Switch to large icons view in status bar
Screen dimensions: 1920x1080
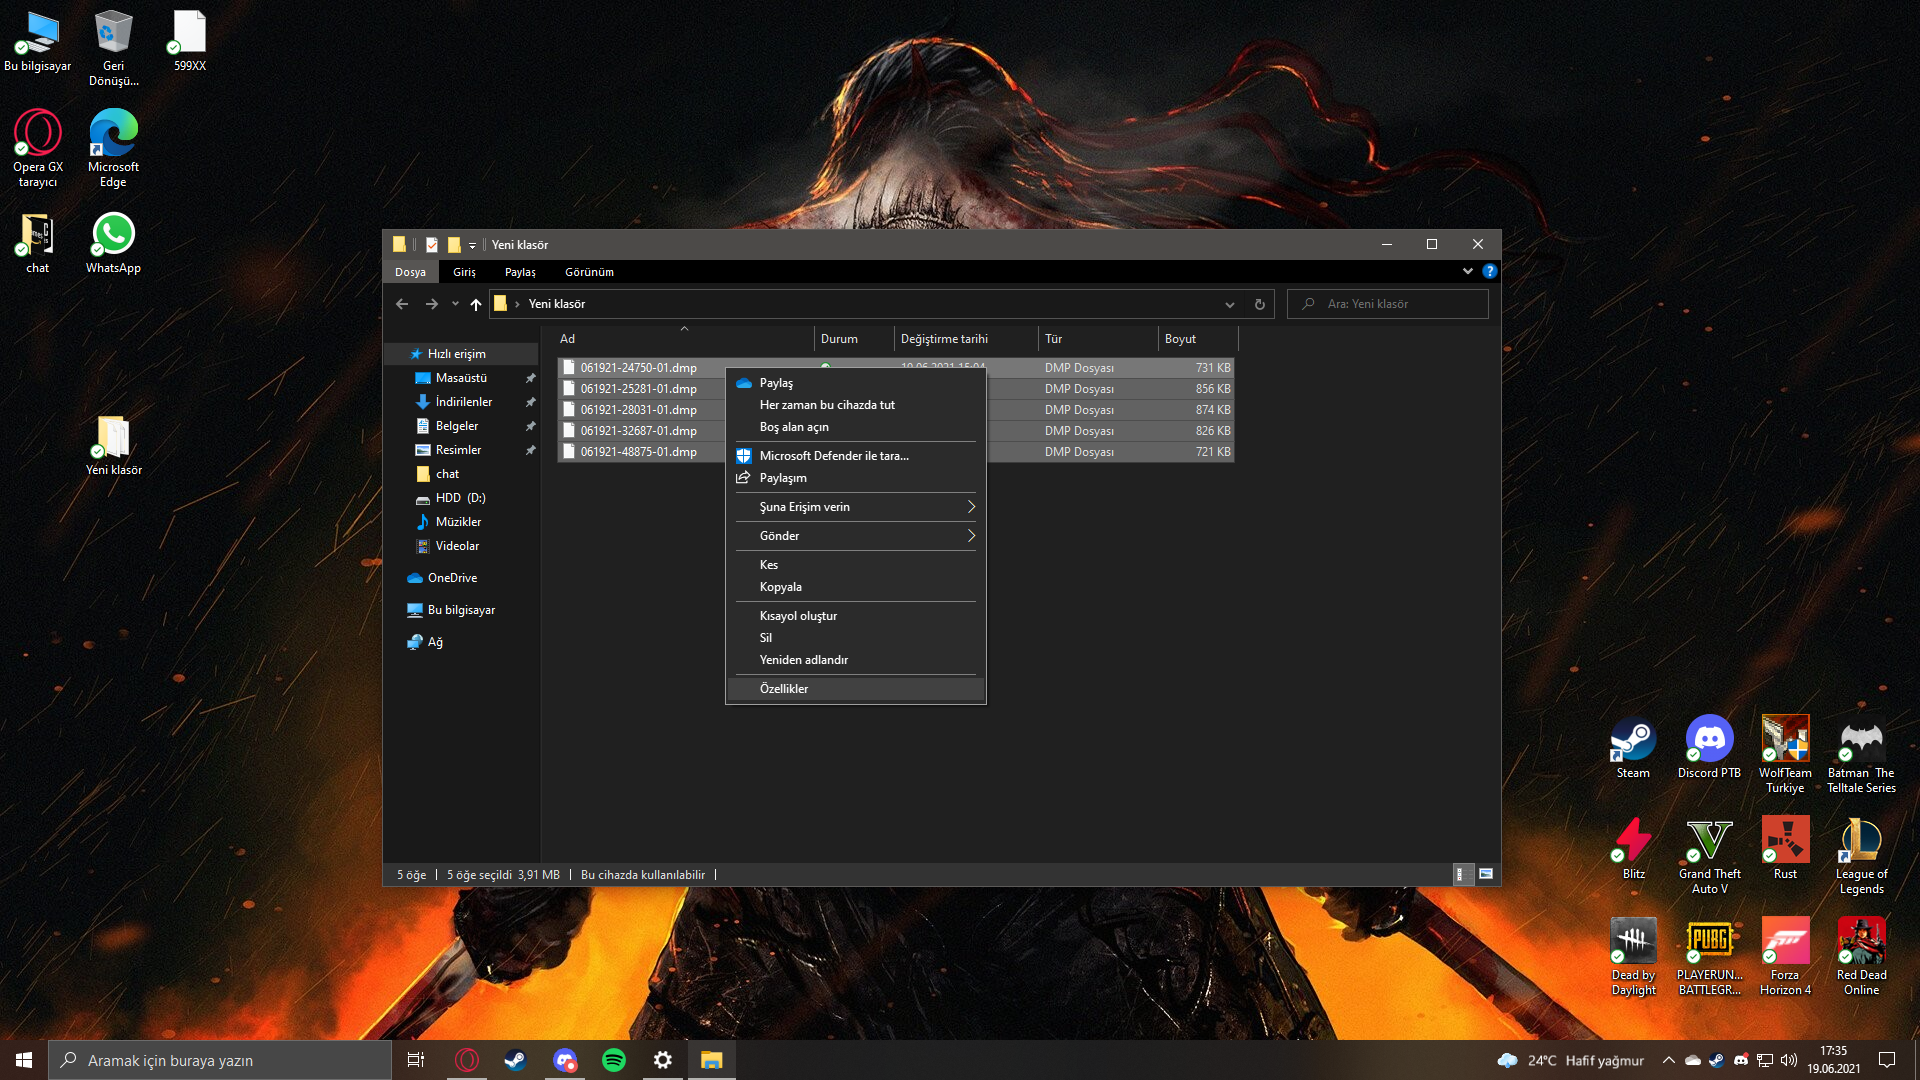click(1486, 874)
